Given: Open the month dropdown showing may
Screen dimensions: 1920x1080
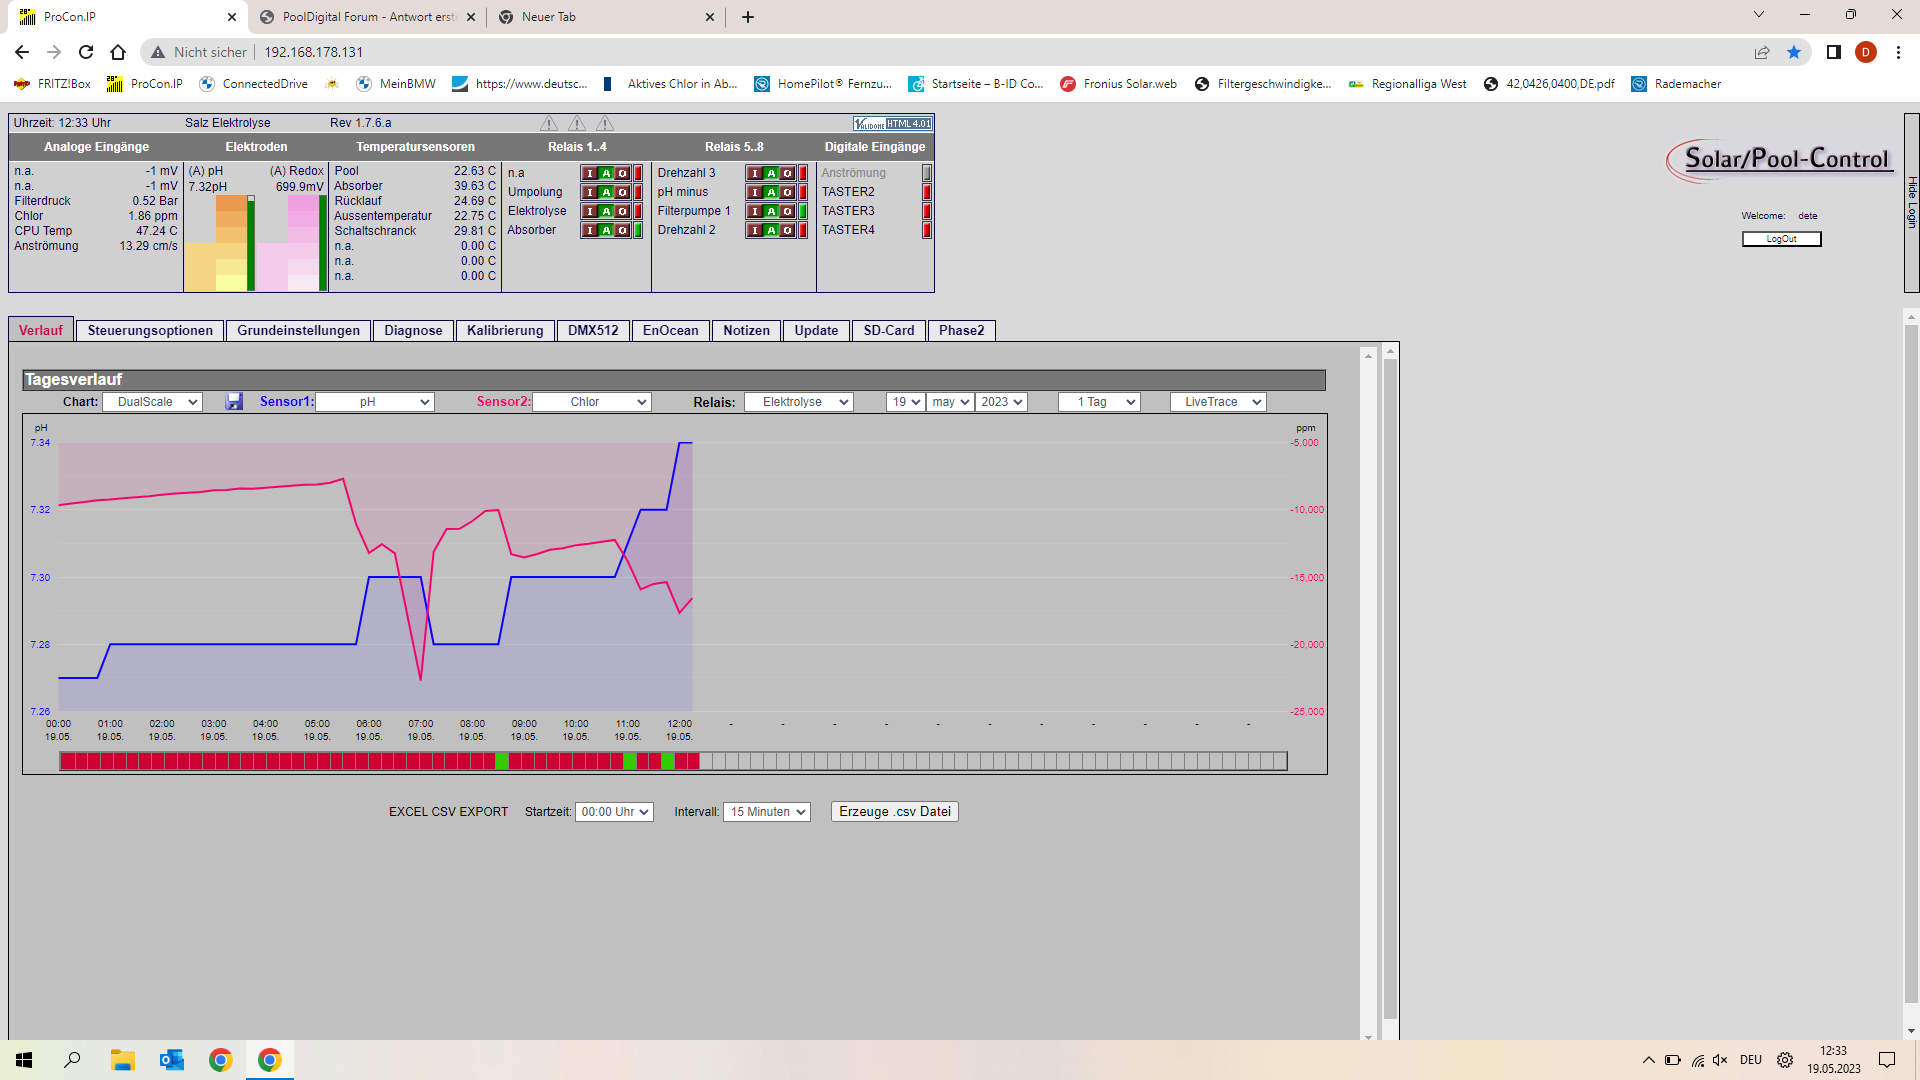Looking at the screenshot, I should 950,402.
